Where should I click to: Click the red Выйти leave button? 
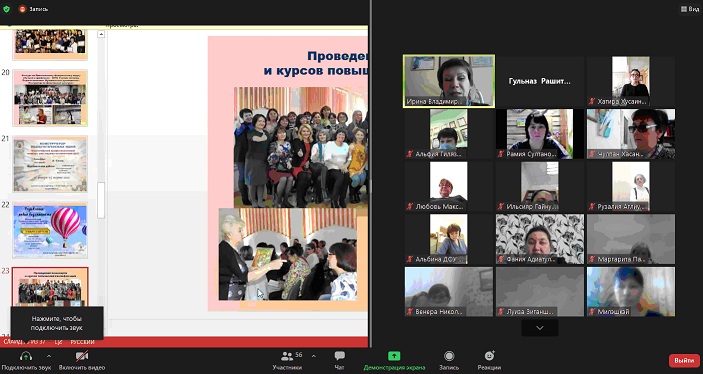(x=684, y=361)
